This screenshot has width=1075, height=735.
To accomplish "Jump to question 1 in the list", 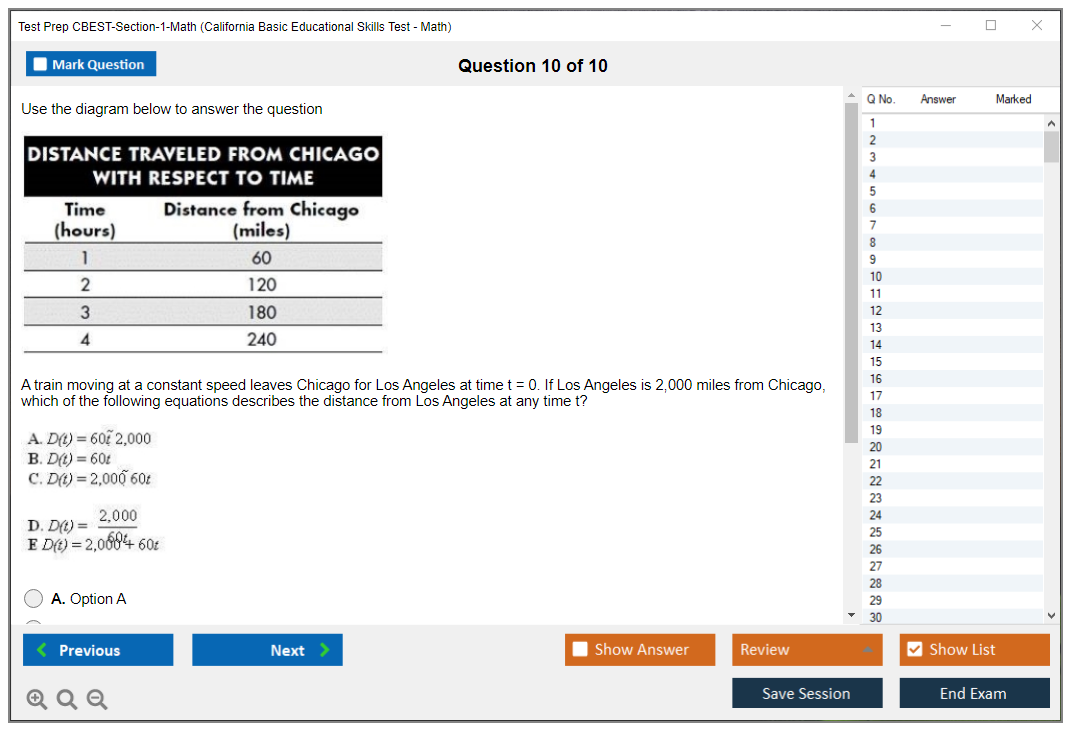I will [872, 123].
